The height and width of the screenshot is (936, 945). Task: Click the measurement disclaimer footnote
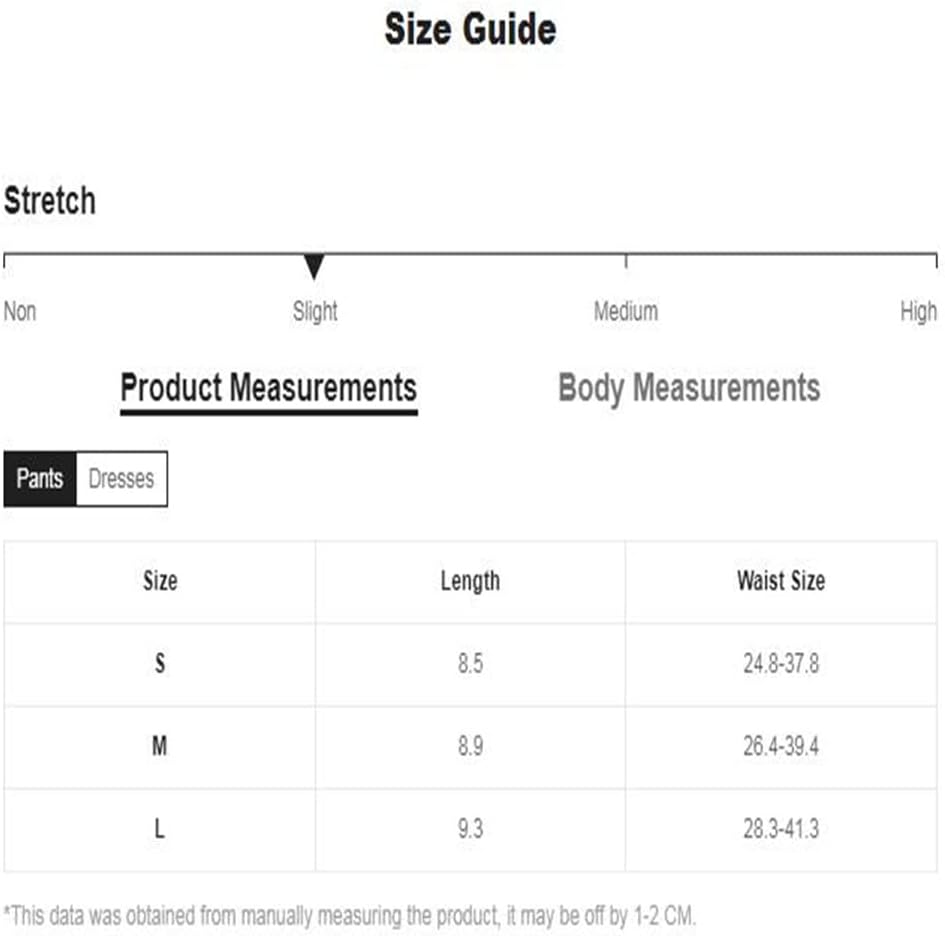pyautogui.click(x=350, y=914)
